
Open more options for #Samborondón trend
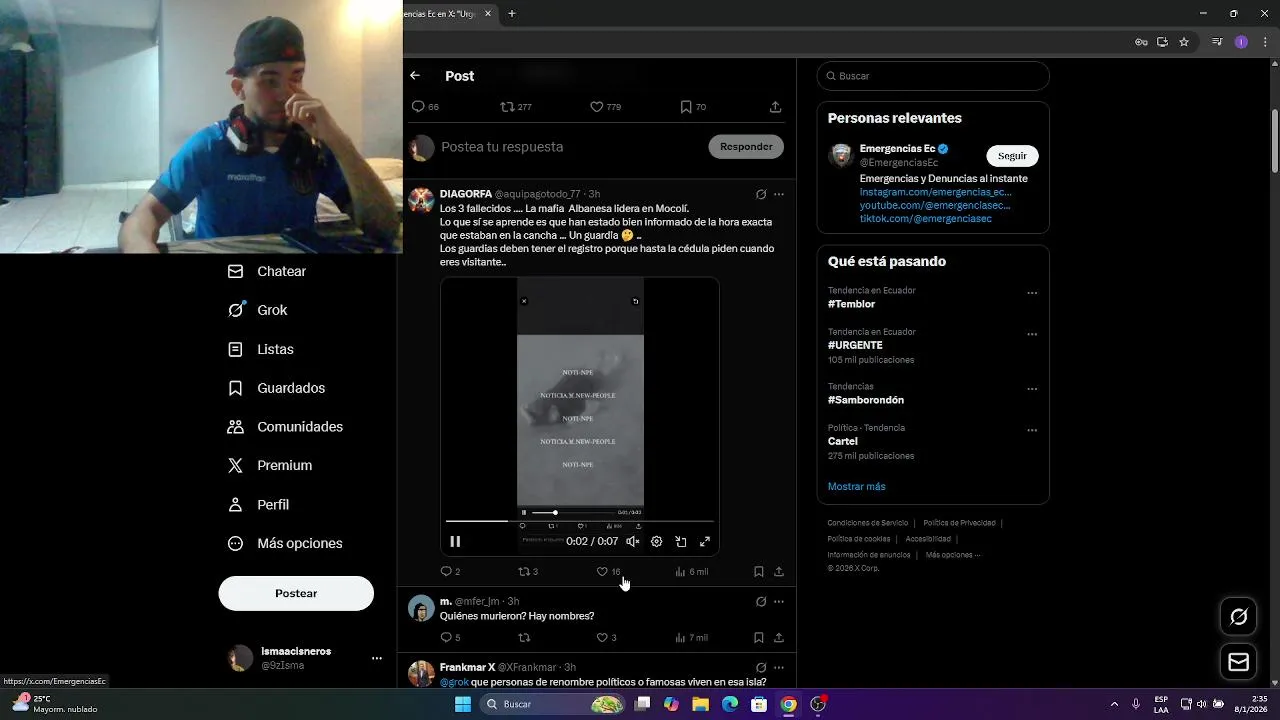pos(1032,389)
